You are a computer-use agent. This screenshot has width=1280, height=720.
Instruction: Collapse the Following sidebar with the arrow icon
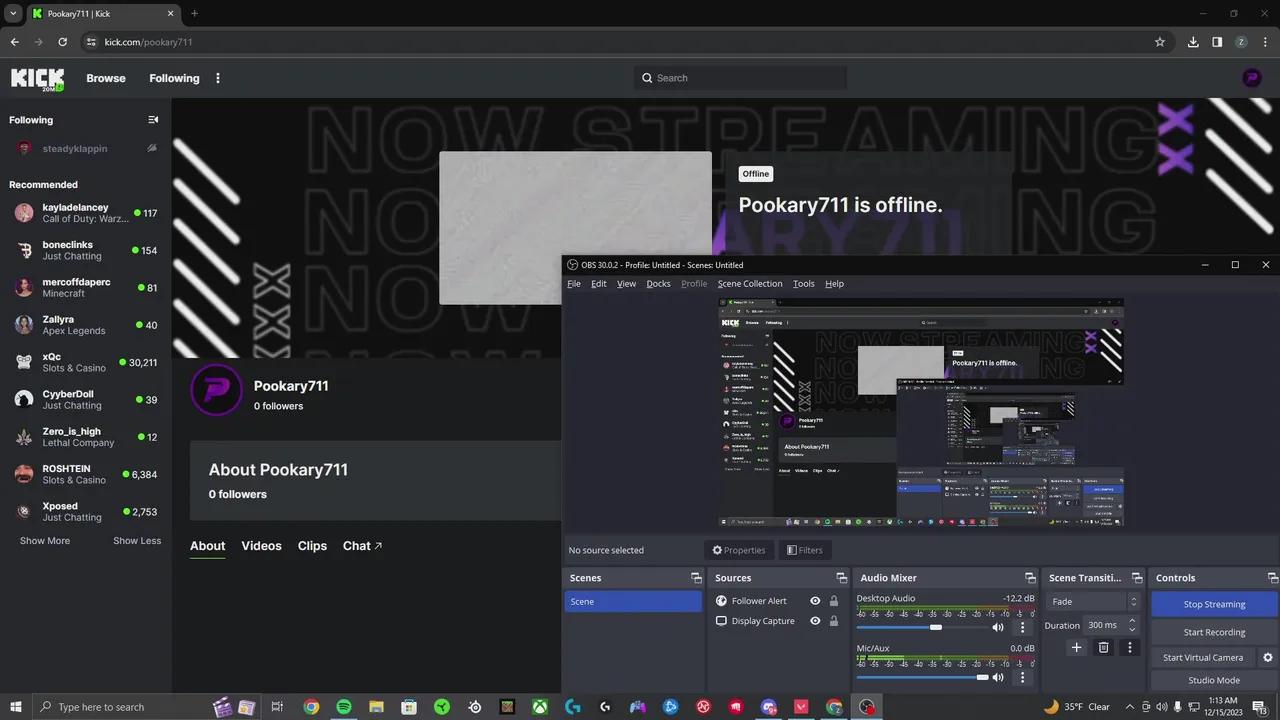153,120
